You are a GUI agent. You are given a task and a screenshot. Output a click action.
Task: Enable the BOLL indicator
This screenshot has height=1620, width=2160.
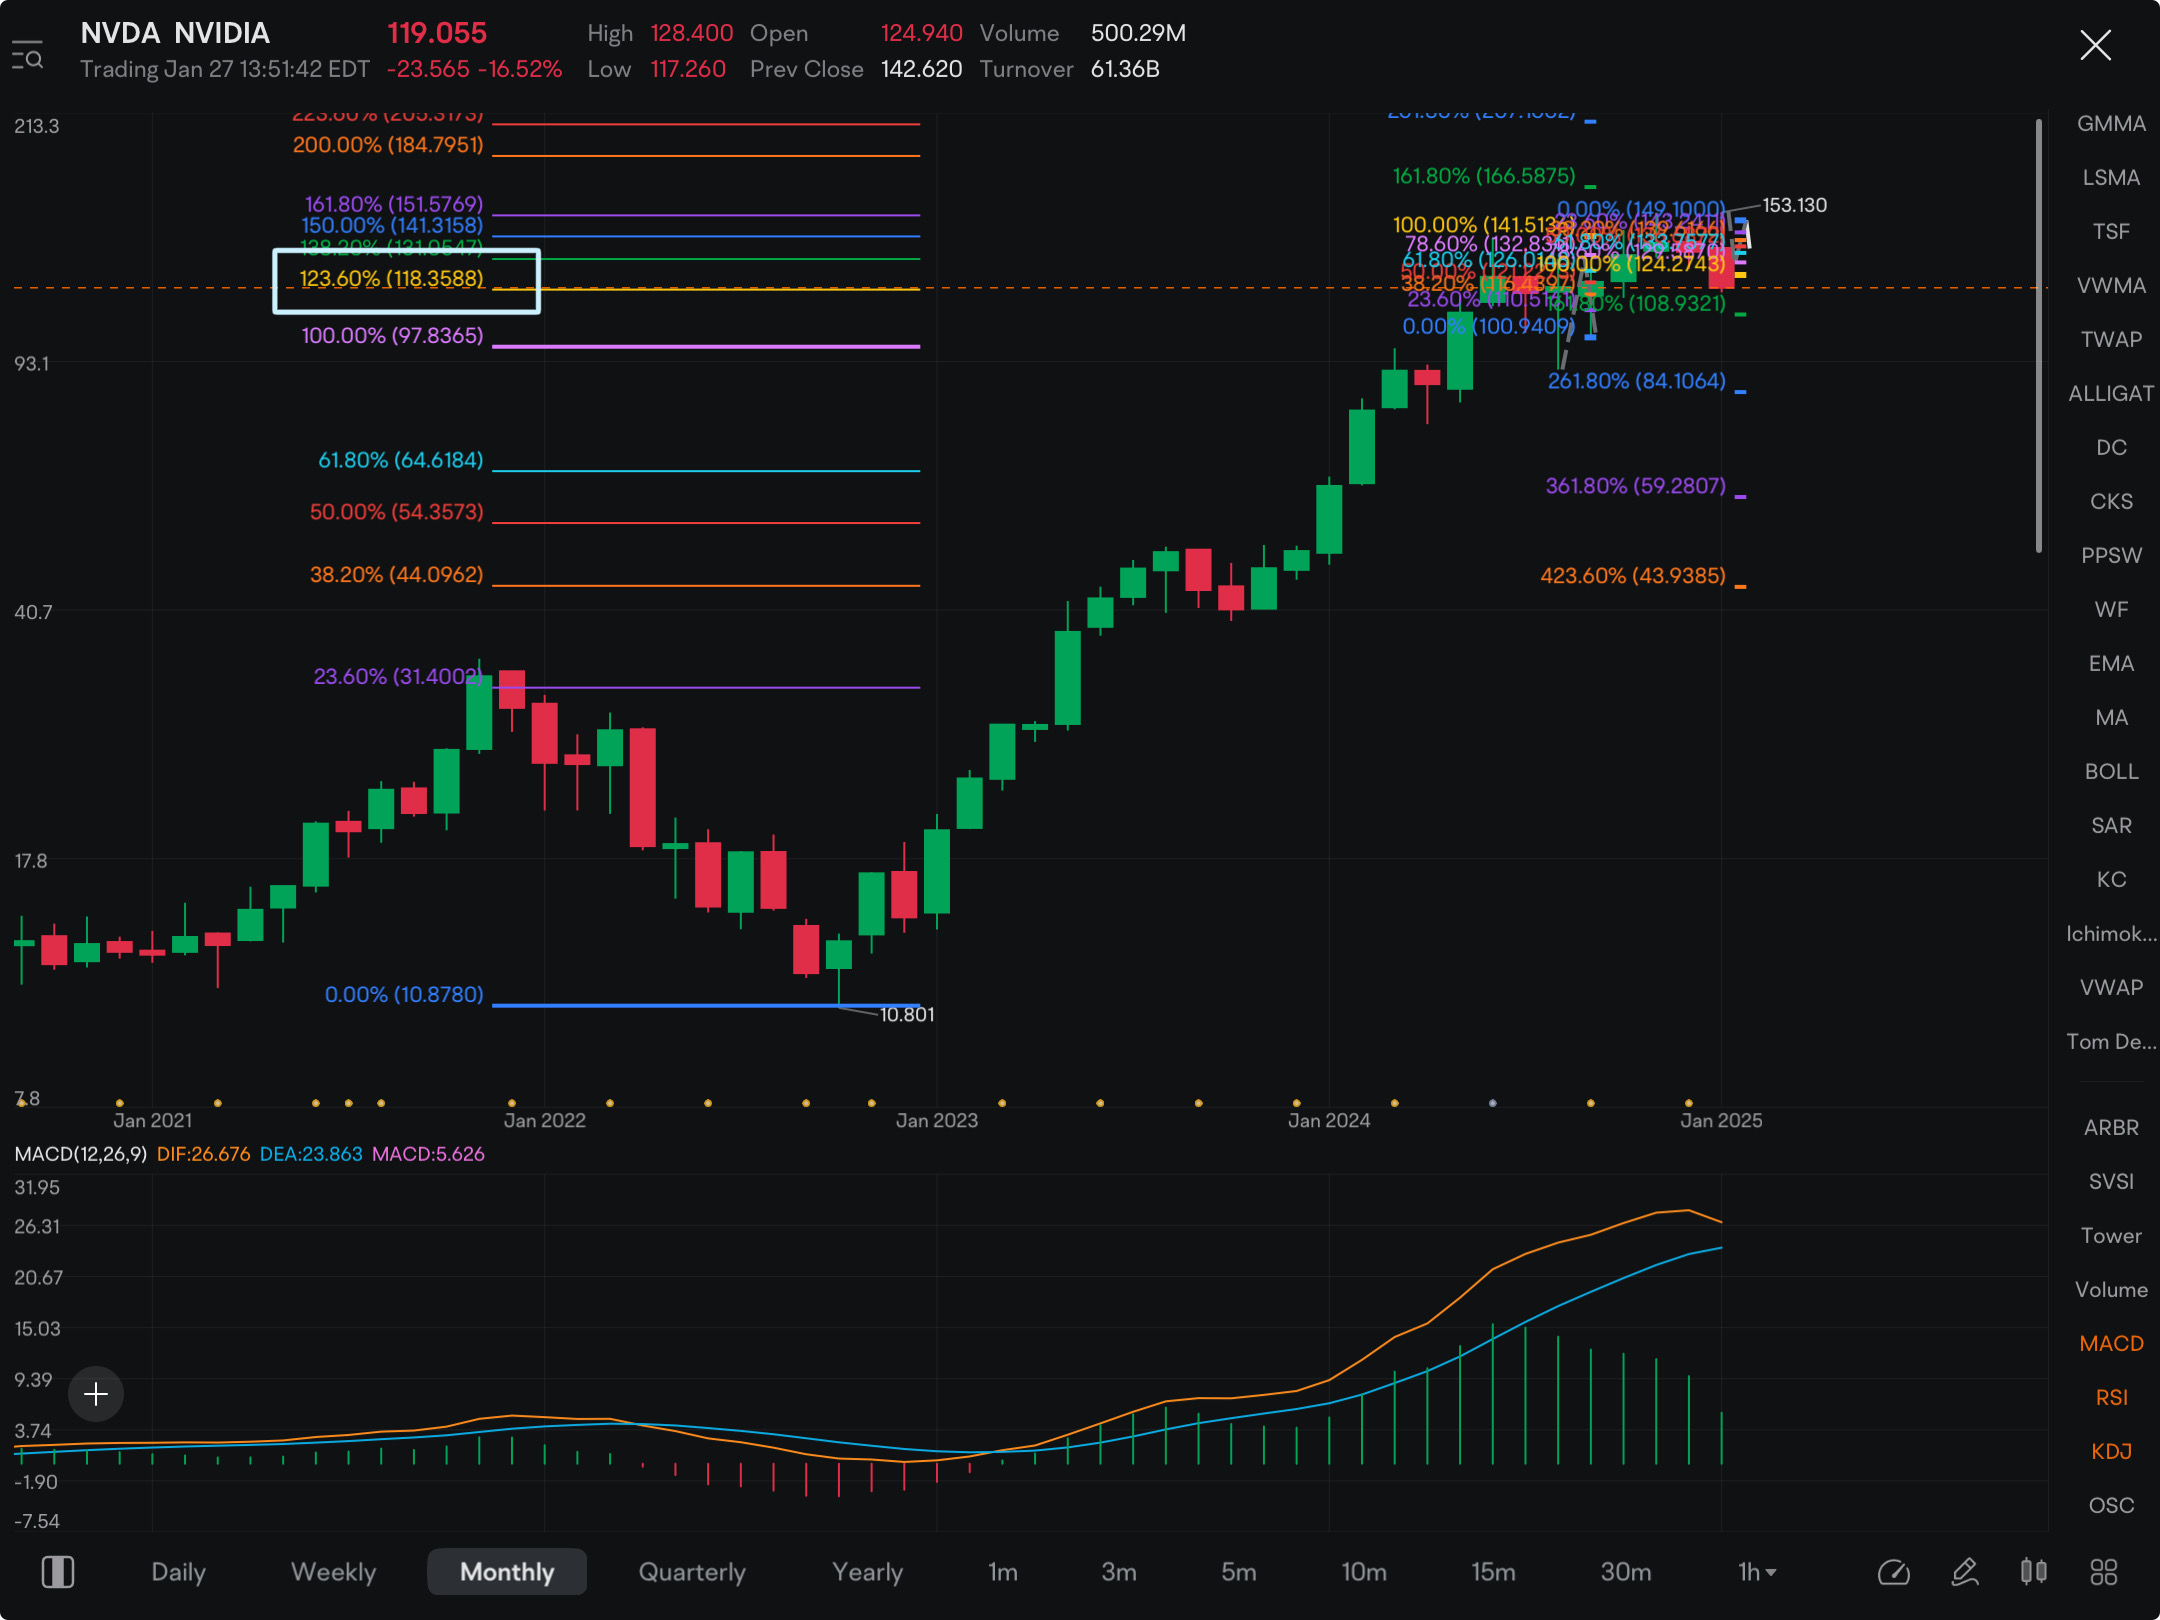(2111, 772)
